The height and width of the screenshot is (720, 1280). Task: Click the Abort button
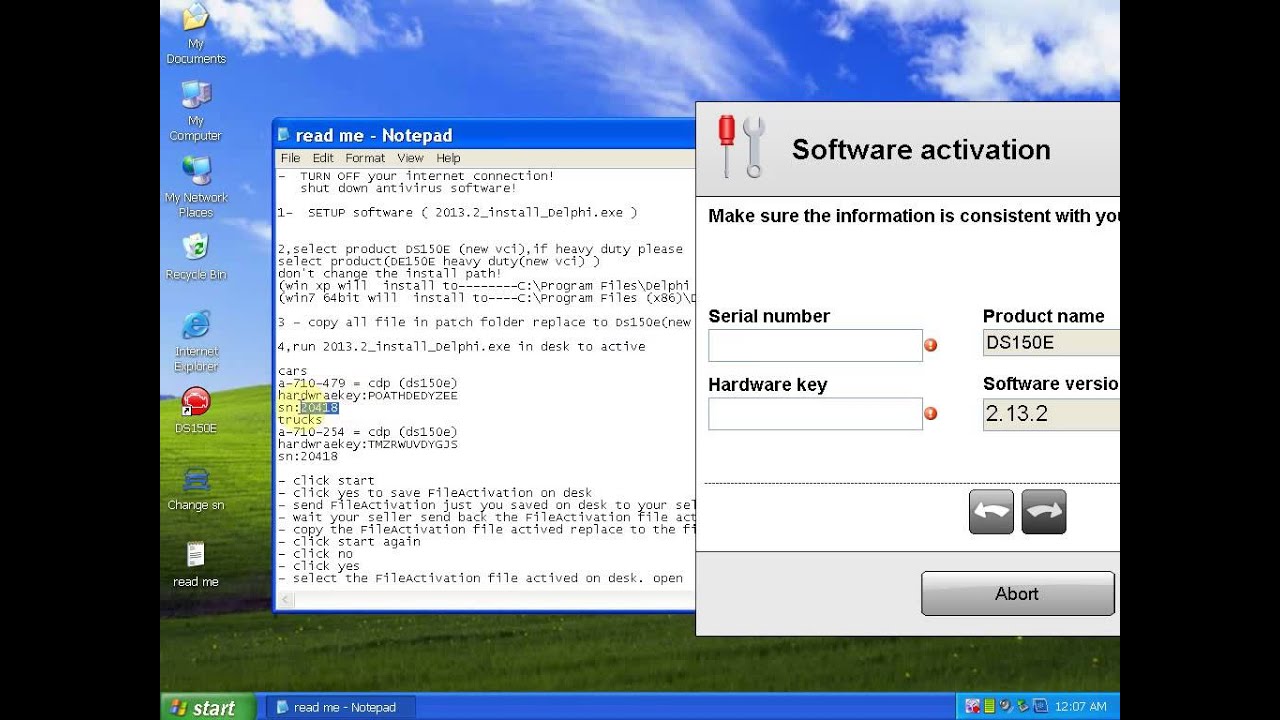click(x=1017, y=594)
